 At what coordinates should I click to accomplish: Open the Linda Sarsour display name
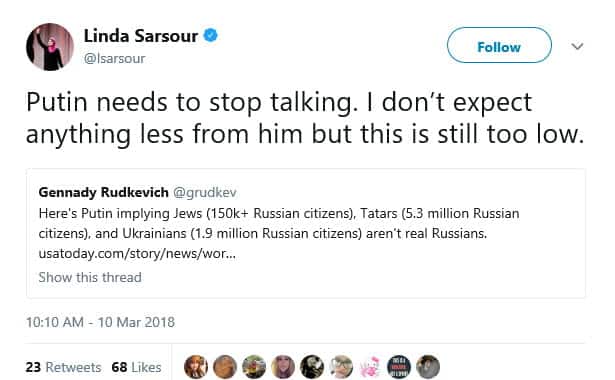coord(141,36)
